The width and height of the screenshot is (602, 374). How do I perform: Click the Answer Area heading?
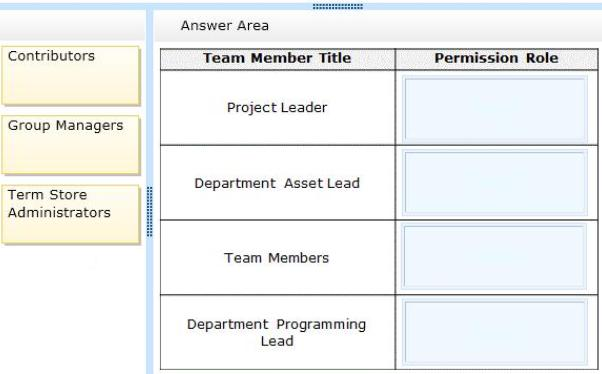pyautogui.click(x=225, y=25)
